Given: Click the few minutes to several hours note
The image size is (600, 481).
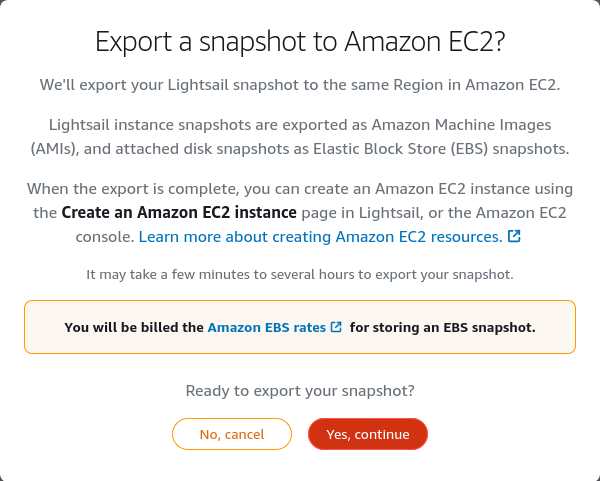Looking at the screenshot, I should [x=300, y=274].
